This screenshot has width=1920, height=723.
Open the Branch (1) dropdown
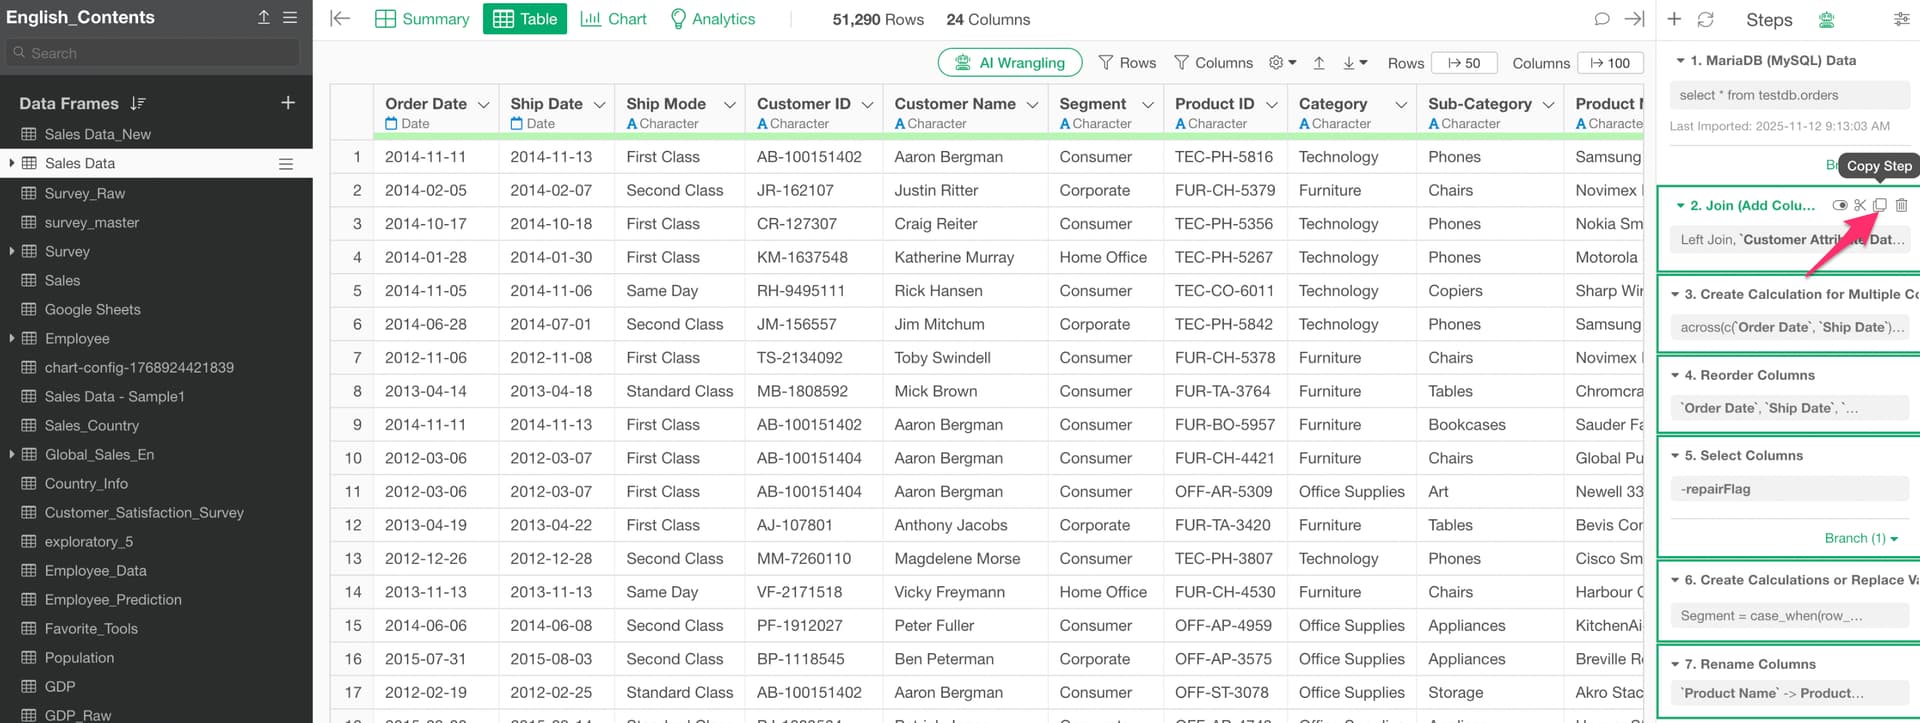click(x=1860, y=538)
